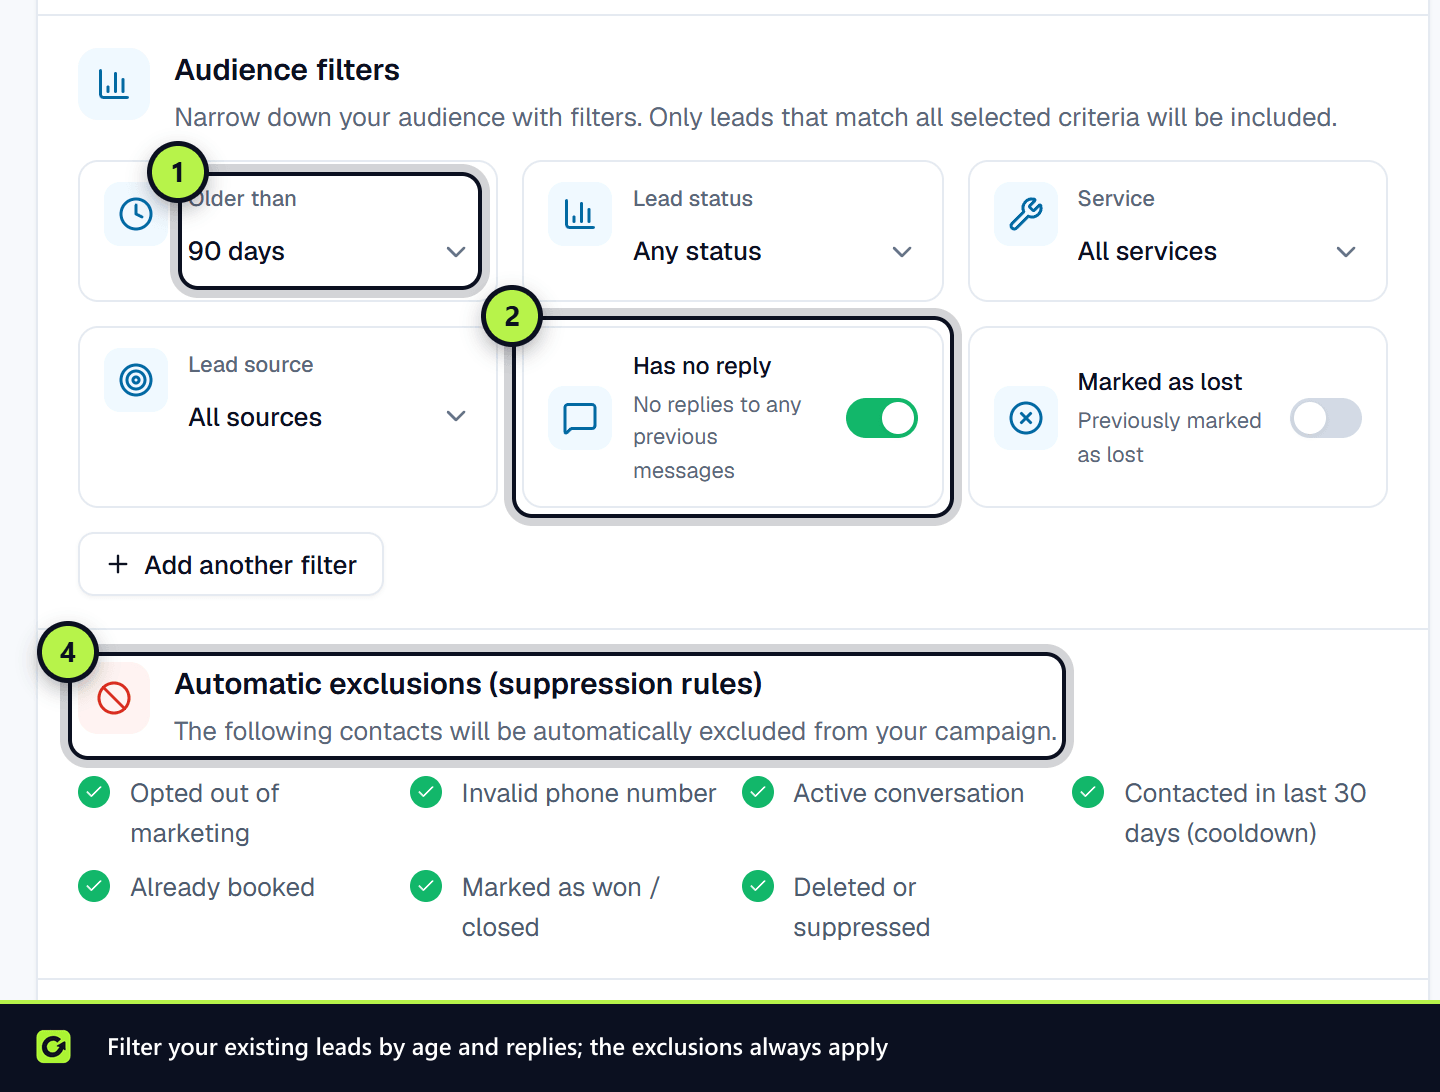Click the Already booked text
Screen dimensions: 1440x1092
[222, 887]
